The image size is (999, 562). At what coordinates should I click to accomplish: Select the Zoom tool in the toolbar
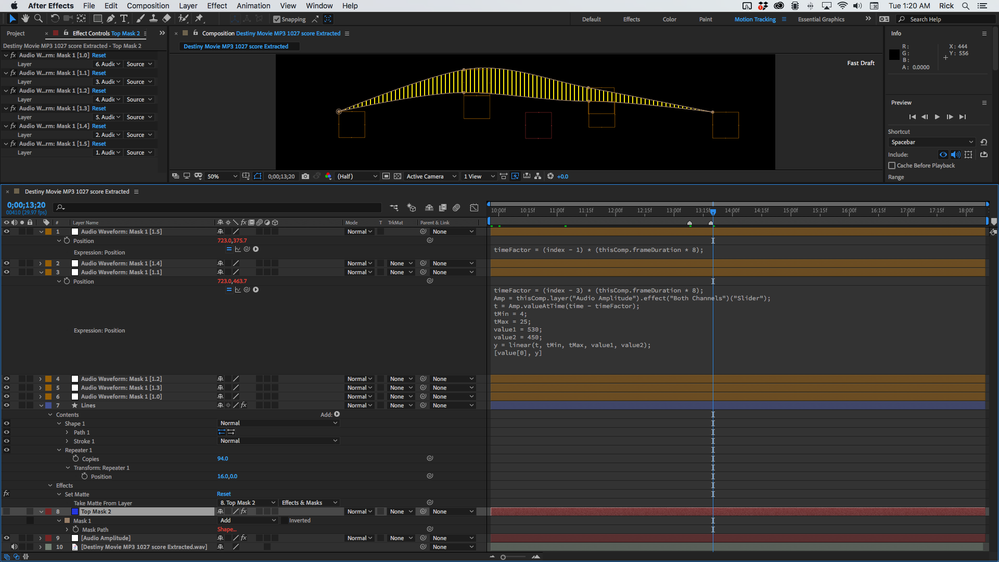coord(38,18)
